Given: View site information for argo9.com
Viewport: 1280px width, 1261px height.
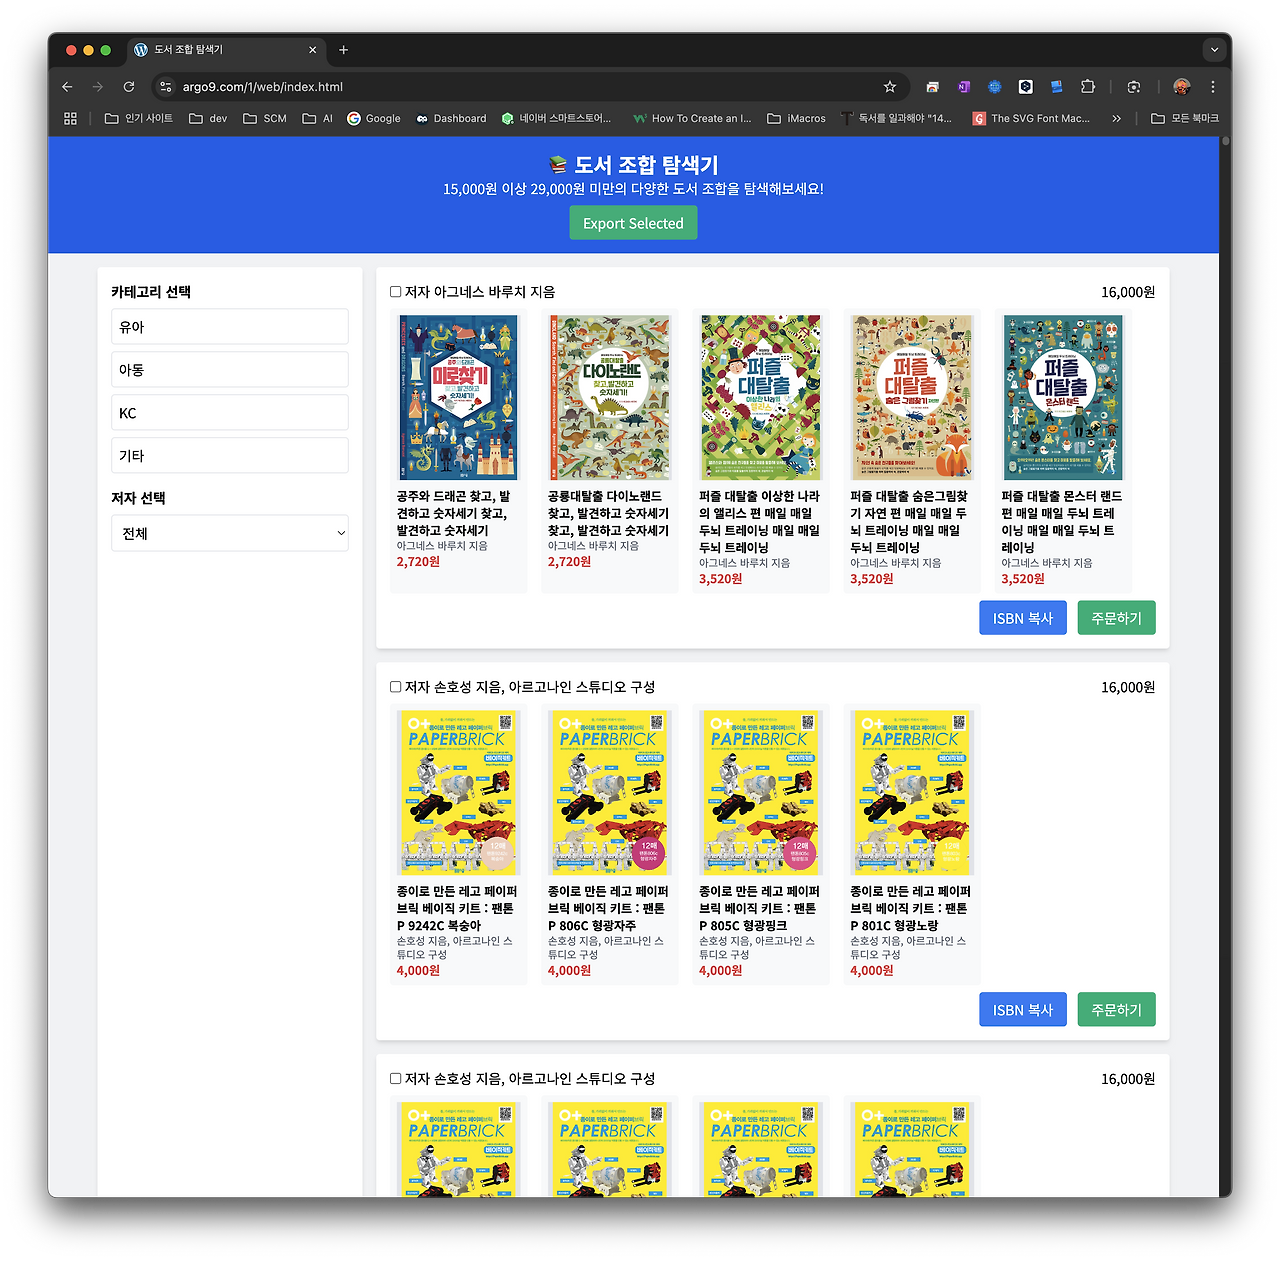Looking at the screenshot, I should coord(166,87).
